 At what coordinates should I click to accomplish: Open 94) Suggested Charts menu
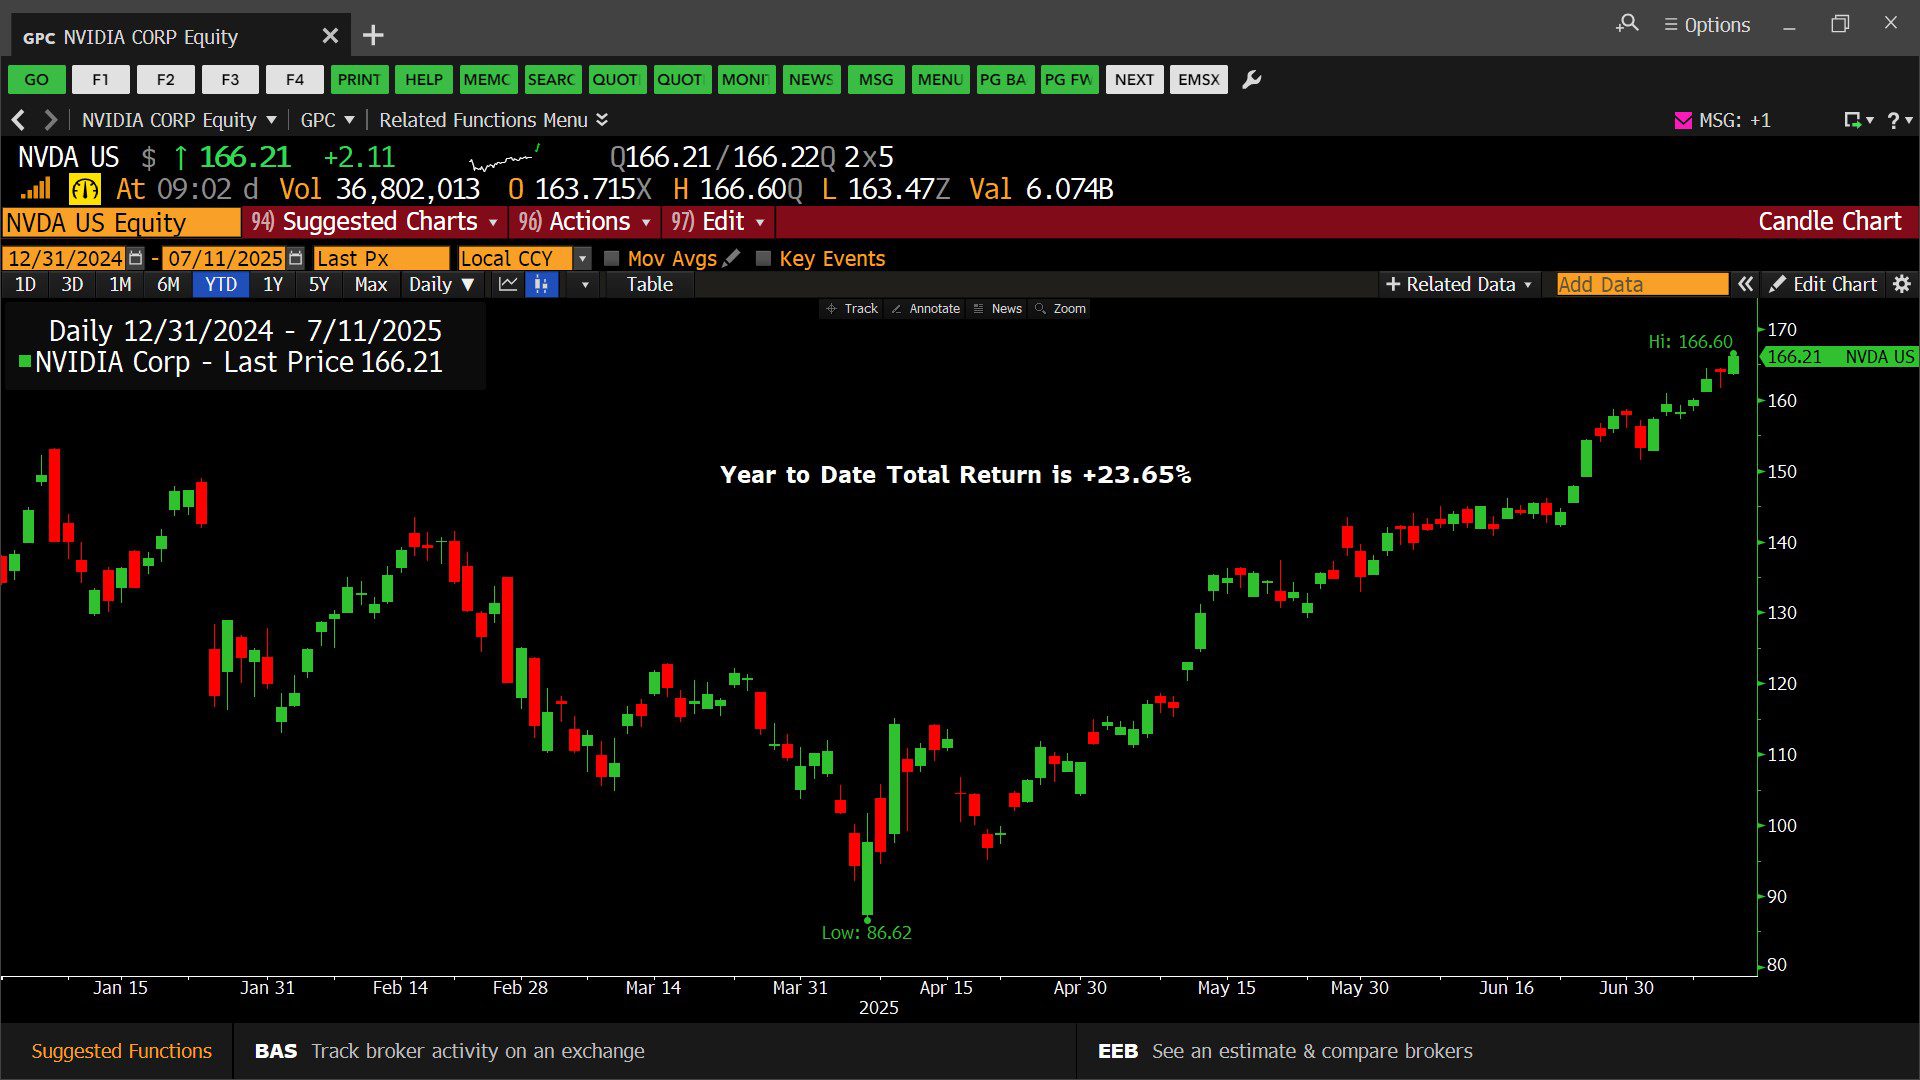click(x=374, y=221)
